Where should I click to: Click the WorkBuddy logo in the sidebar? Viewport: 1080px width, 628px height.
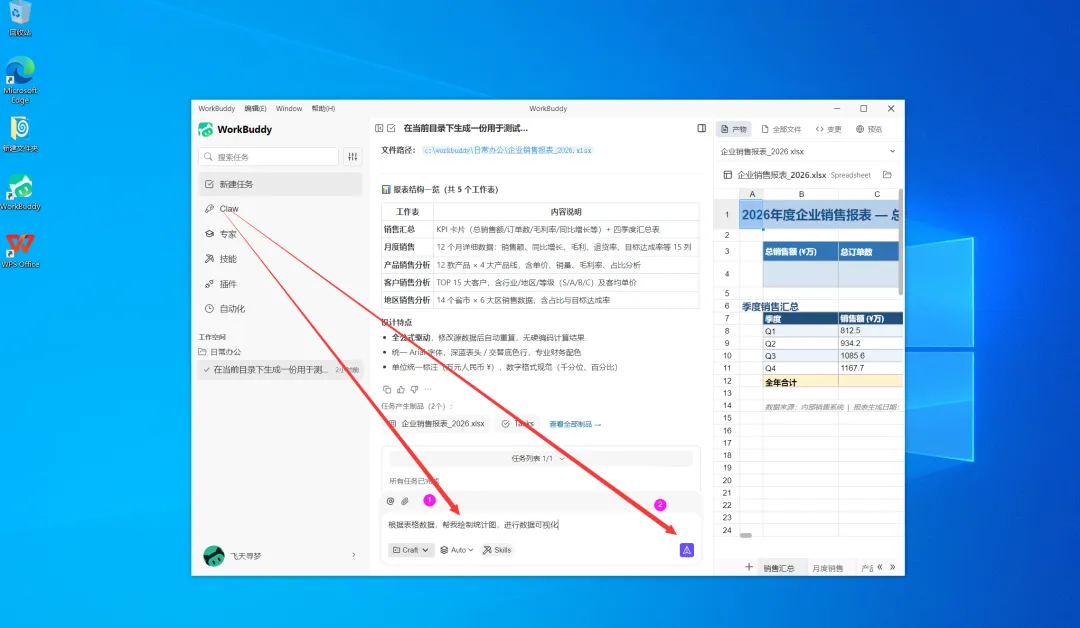click(205, 129)
